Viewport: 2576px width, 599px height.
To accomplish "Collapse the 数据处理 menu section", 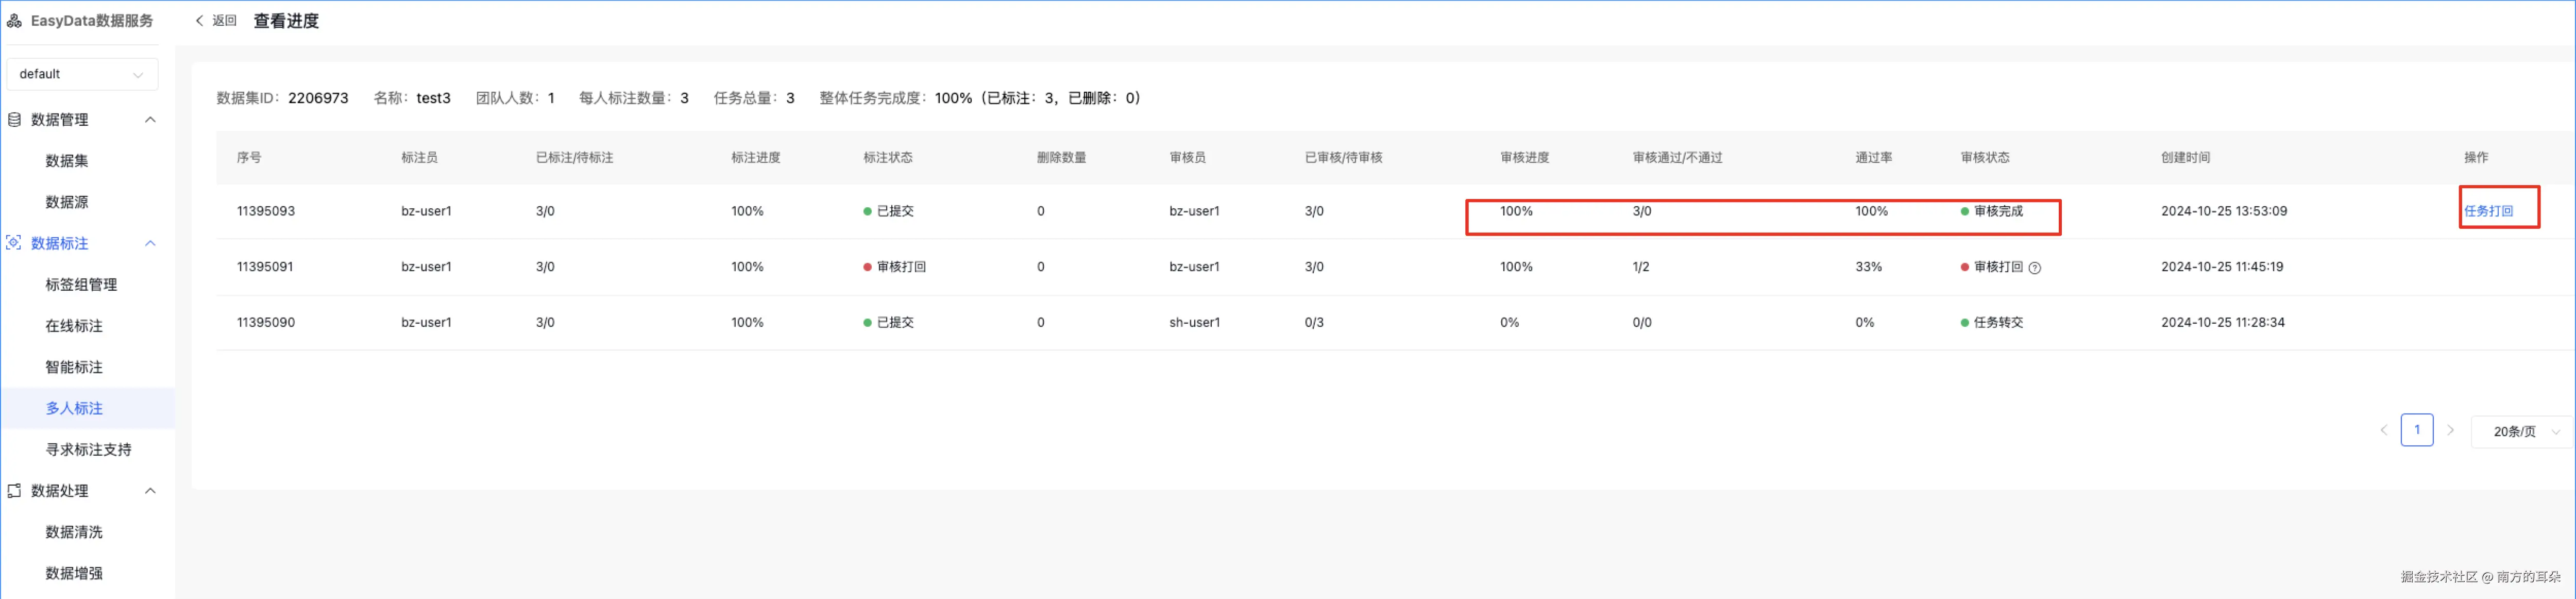I will click(x=150, y=491).
